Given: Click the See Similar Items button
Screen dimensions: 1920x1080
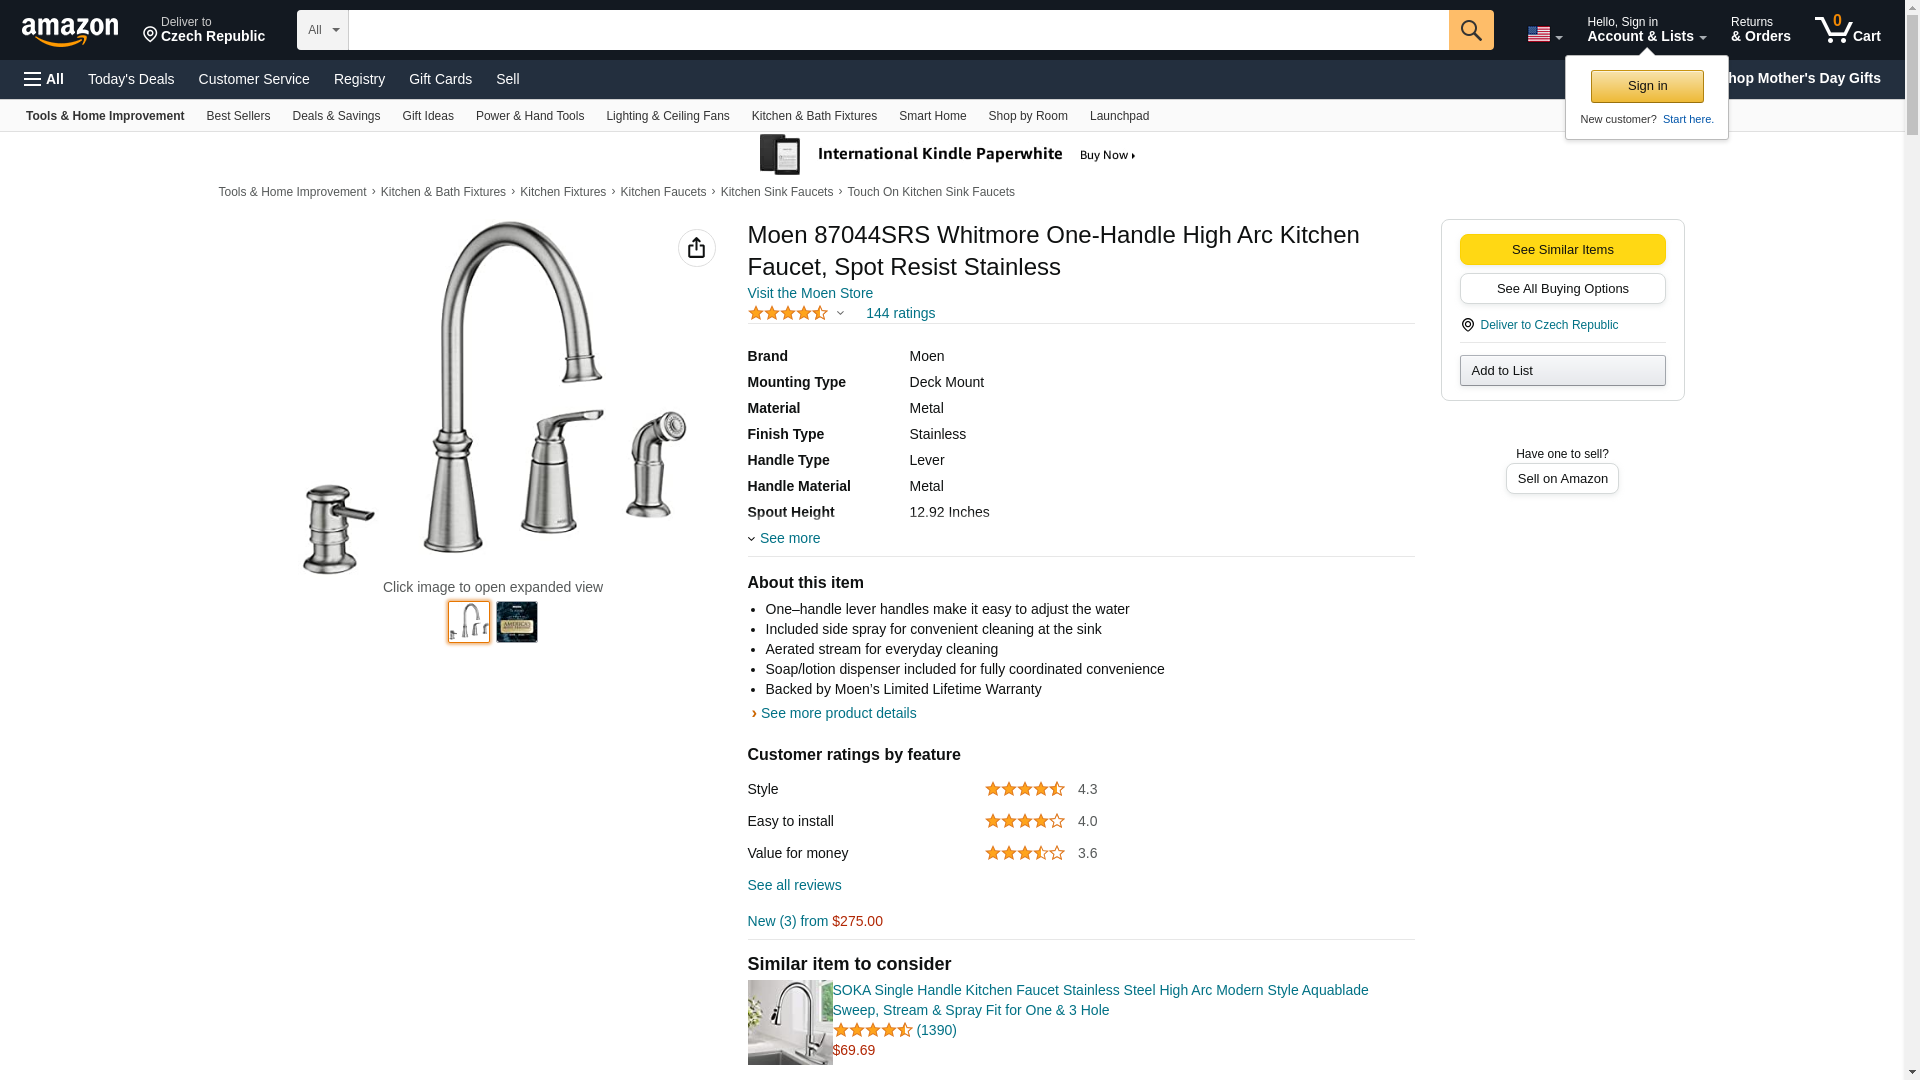Looking at the screenshot, I should pos(1562,249).
